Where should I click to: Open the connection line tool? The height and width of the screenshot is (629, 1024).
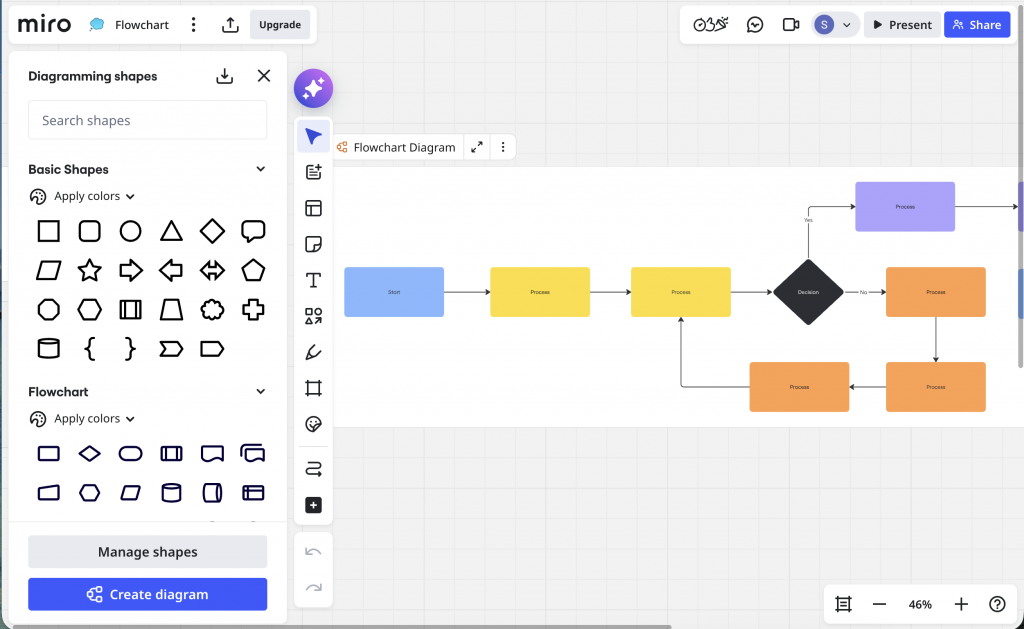tap(313, 467)
